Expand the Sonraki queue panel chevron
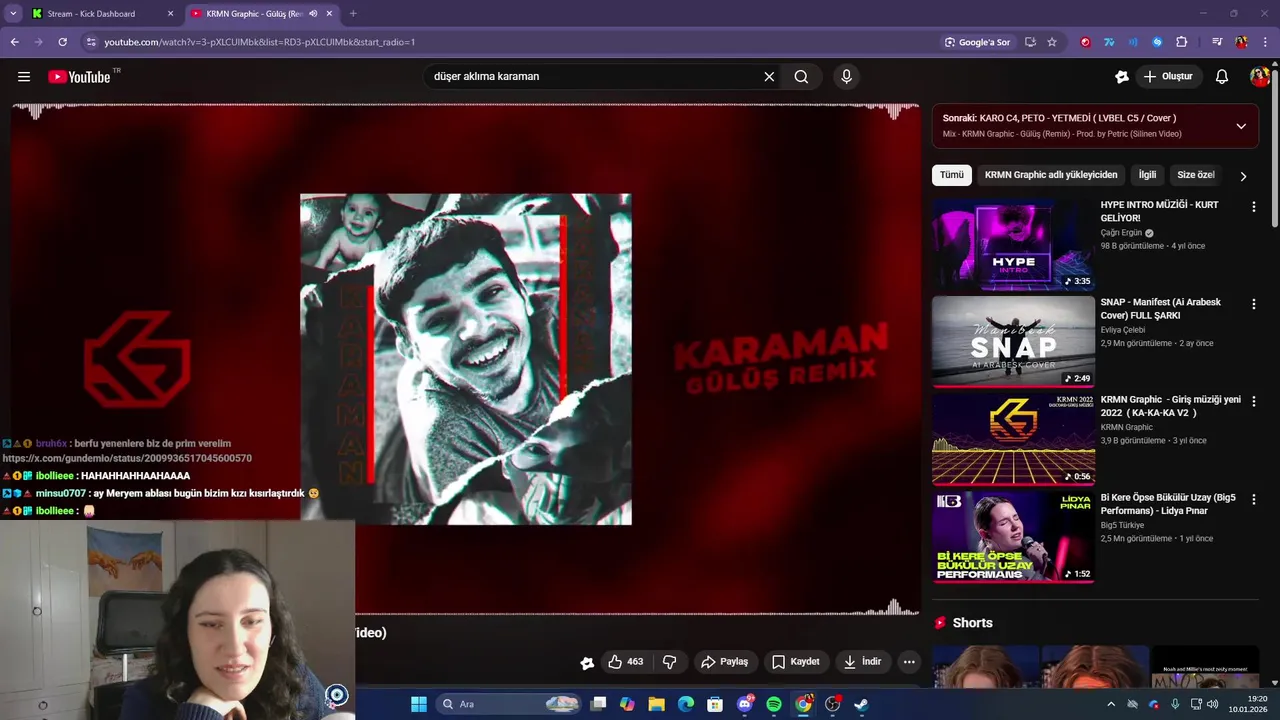This screenshot has height=720, width=1280. pyautogui.click(x=1241, y=126)
